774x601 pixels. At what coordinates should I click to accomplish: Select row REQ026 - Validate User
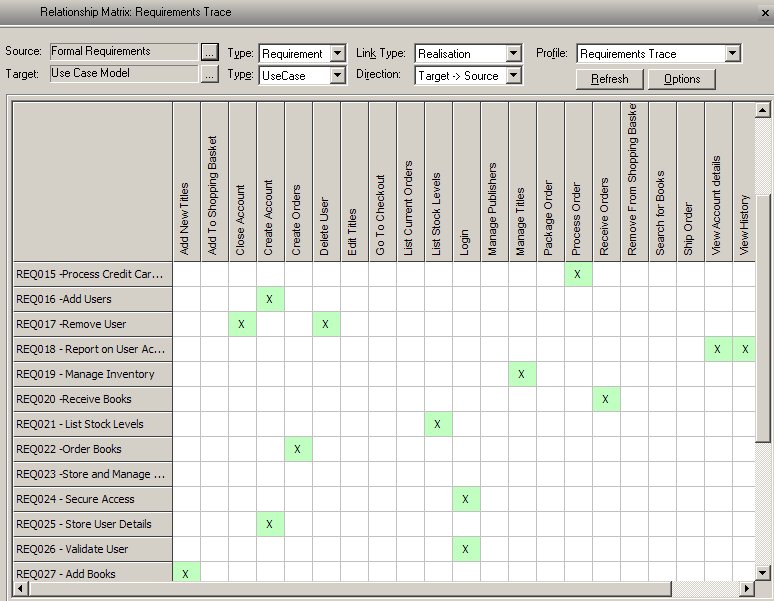(x=93, y=549)
